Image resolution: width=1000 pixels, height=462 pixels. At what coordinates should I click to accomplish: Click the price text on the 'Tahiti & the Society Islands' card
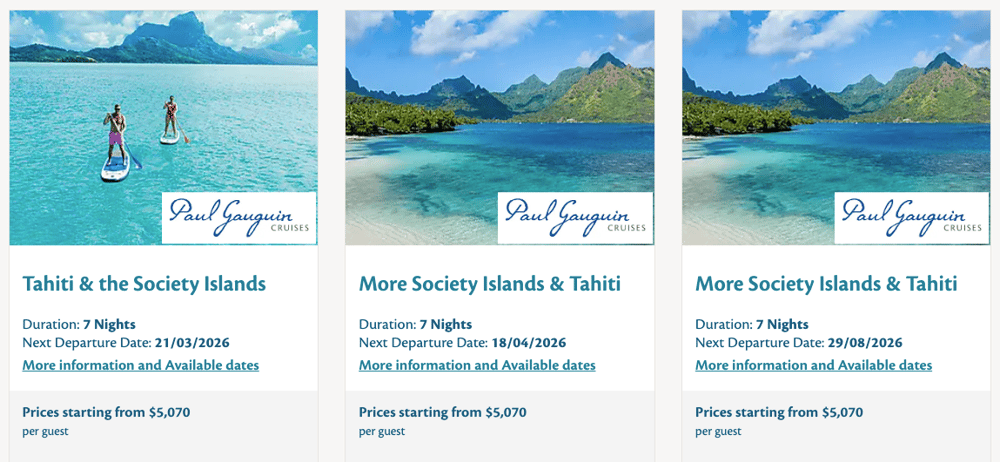coord(106,412)
